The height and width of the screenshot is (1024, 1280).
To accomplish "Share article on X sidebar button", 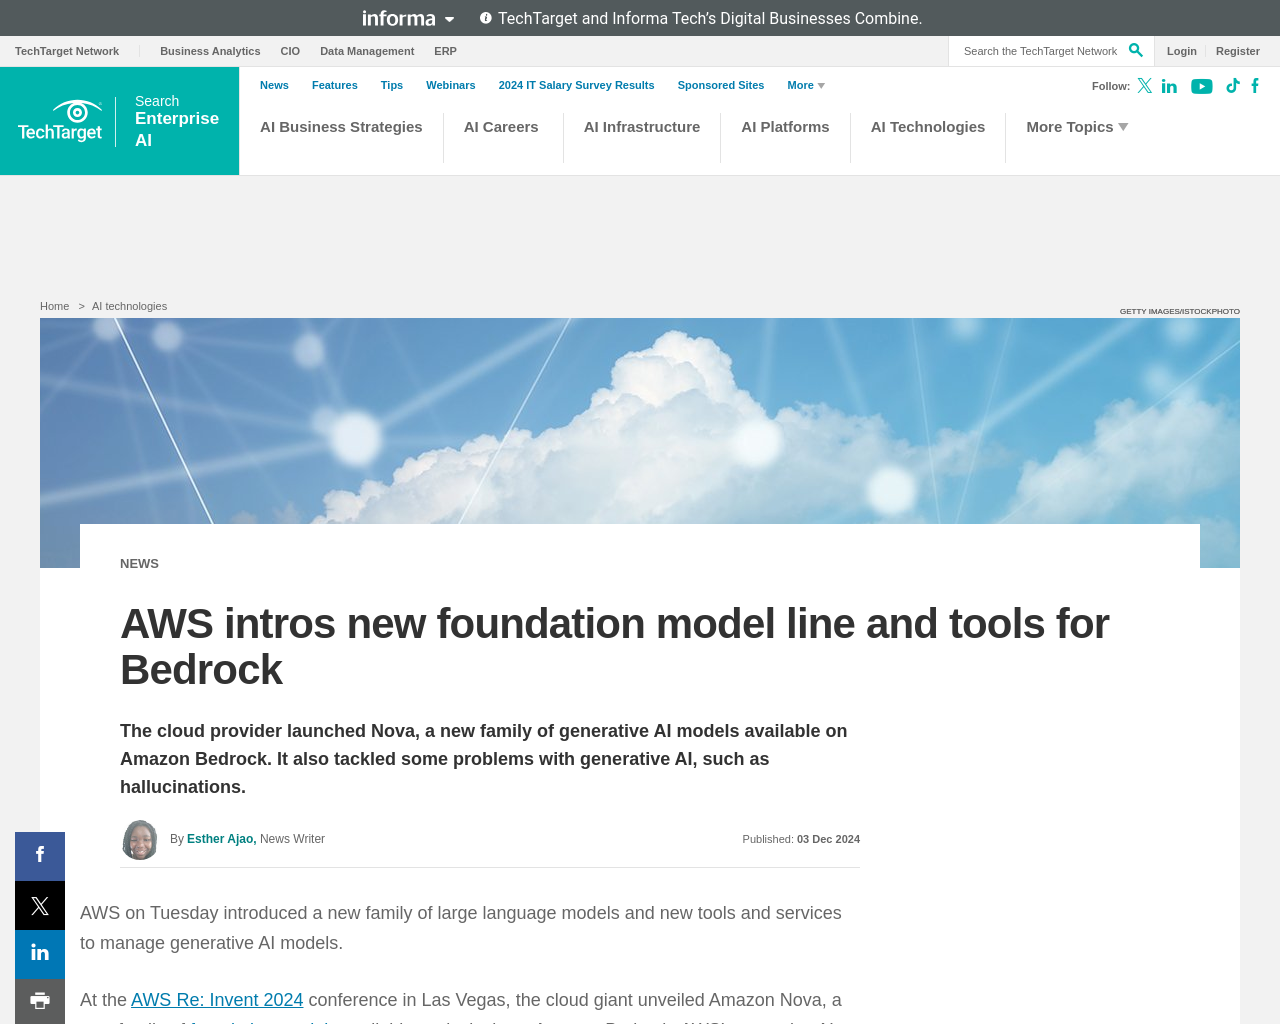I will click(x=40, y=905).
